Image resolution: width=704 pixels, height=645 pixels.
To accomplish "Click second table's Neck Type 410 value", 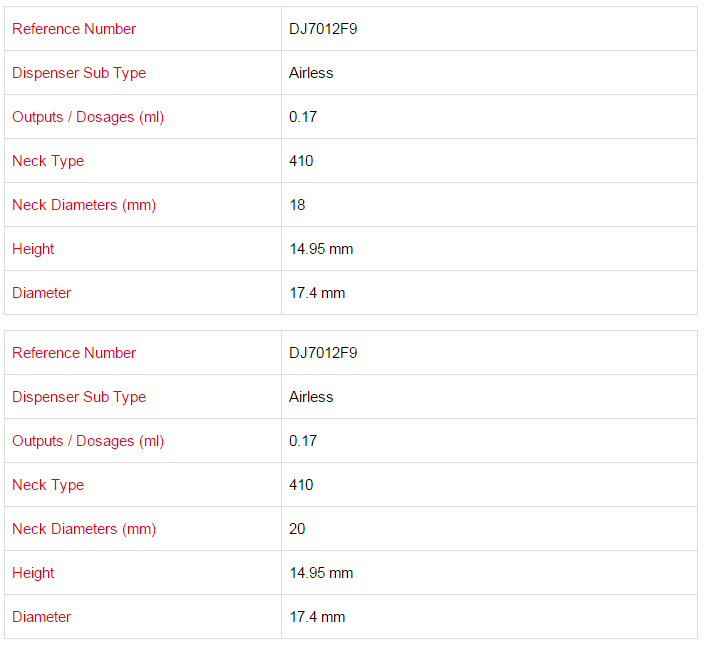I will pos(301,485).
